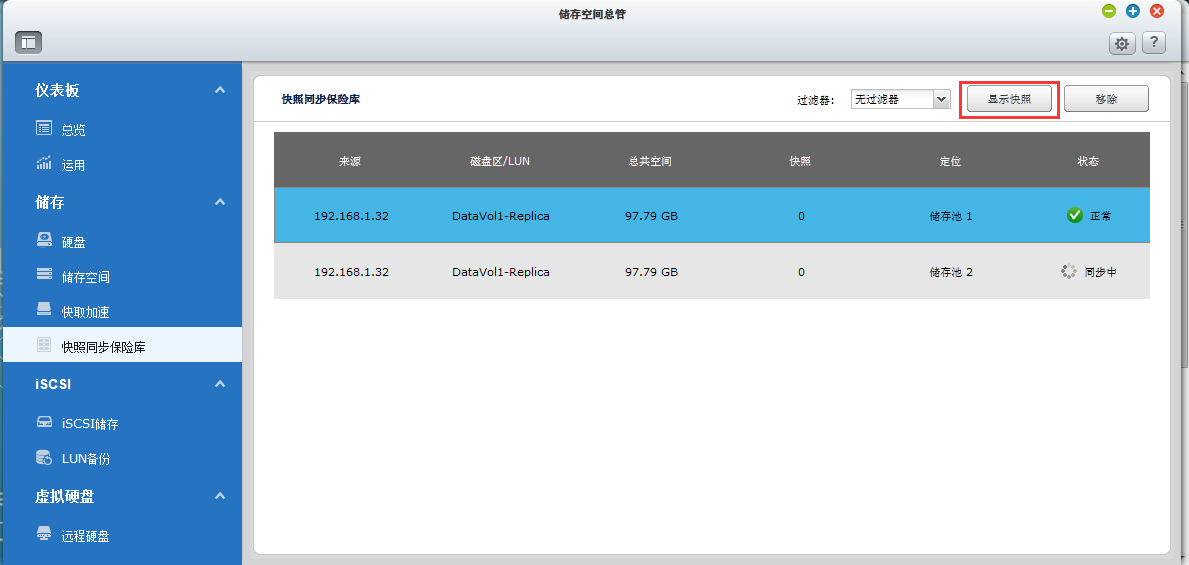The height and width of the screenshot is (565, 1189).
Task: Click the 状态 column header
Action: point(1089,162)
